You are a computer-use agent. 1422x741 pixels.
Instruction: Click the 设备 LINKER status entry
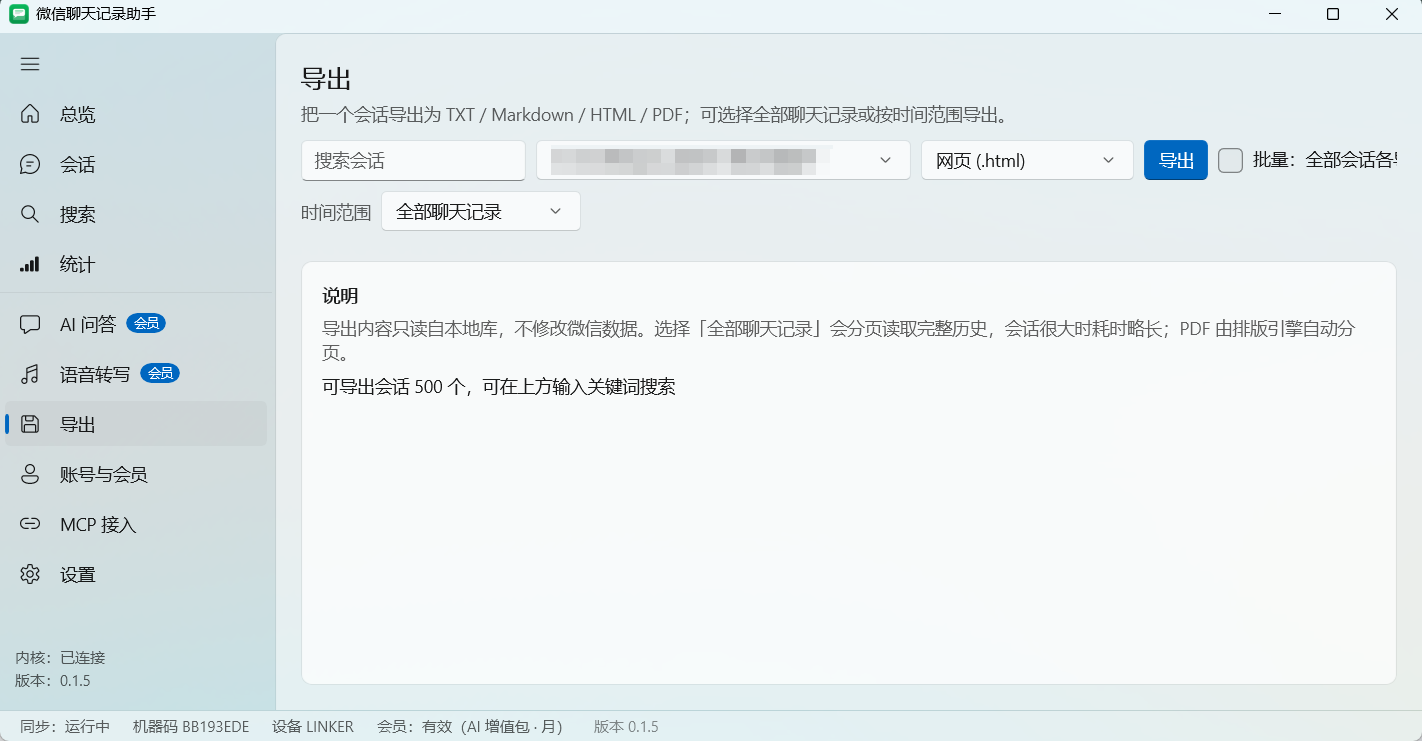[x=313, y=727]
